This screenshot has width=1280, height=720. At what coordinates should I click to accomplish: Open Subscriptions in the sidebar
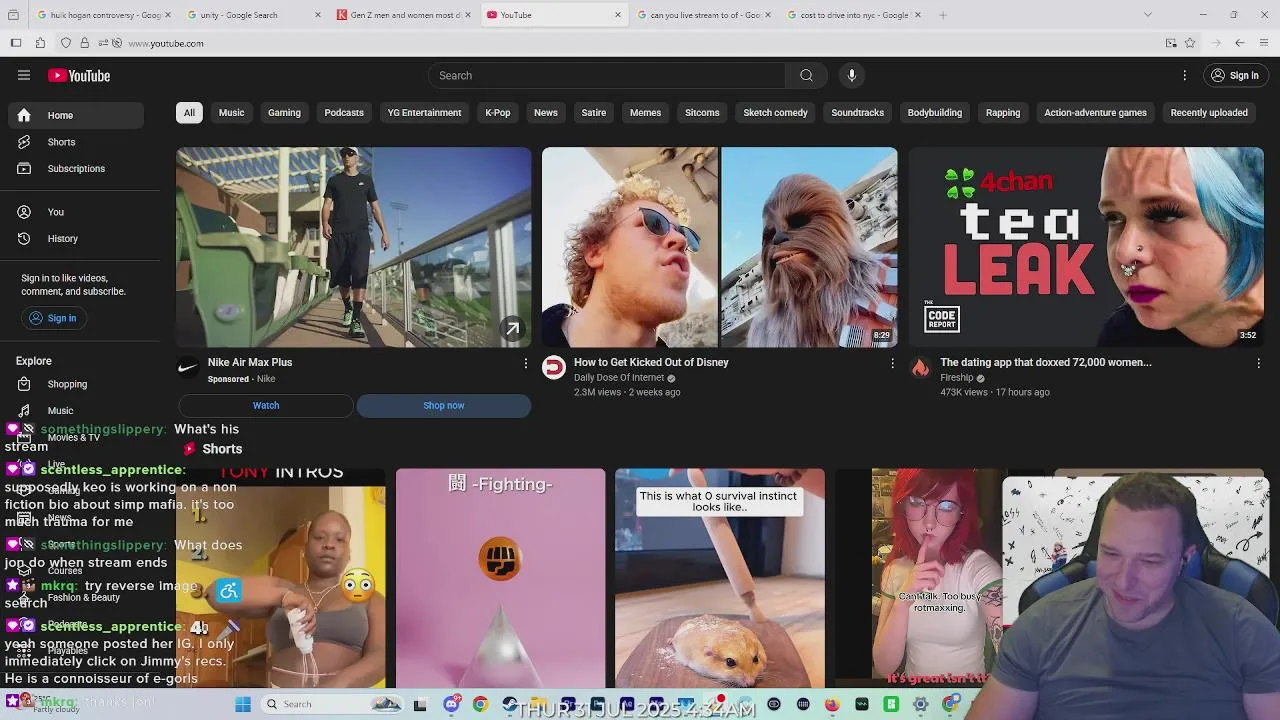(76, 168)
